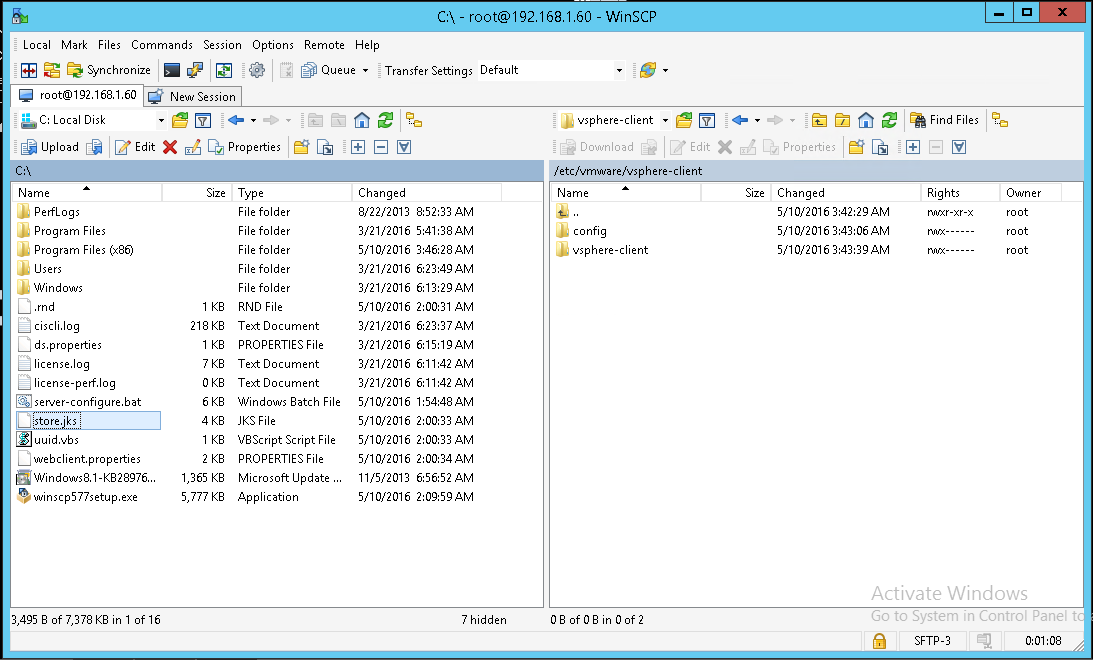Toggle synchronized browsing in the local panel
The image size is (1093, 660).
click(413, 119)
